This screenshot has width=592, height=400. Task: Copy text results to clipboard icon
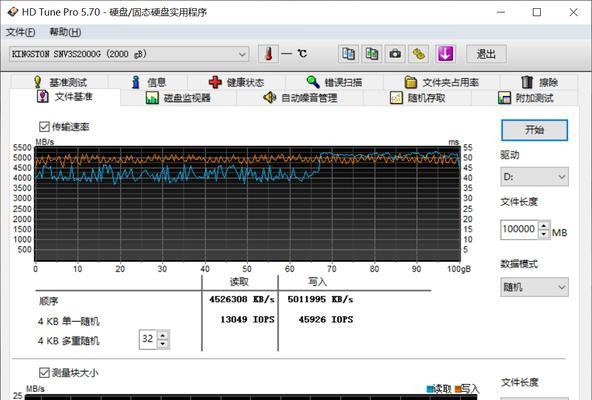coord(348,54)
